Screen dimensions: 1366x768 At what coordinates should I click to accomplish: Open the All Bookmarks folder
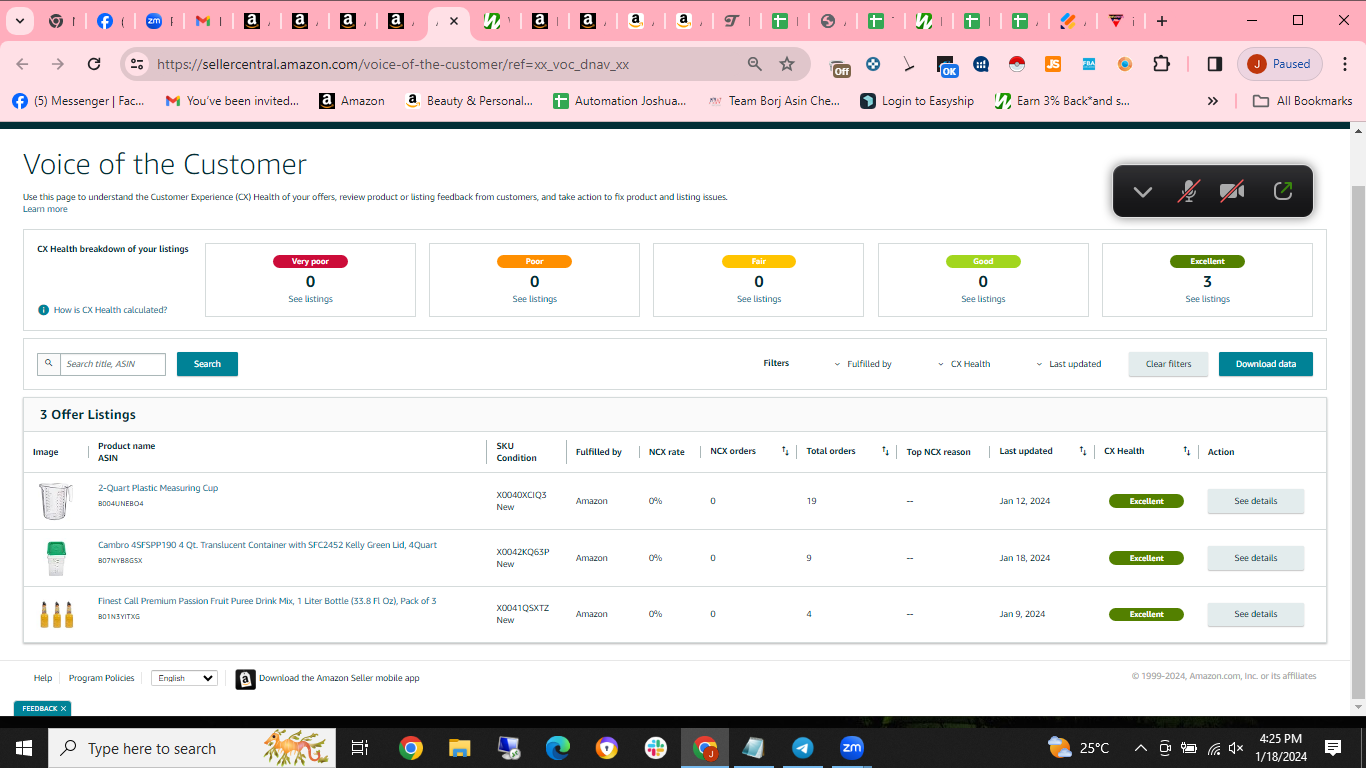point(1303,101)
